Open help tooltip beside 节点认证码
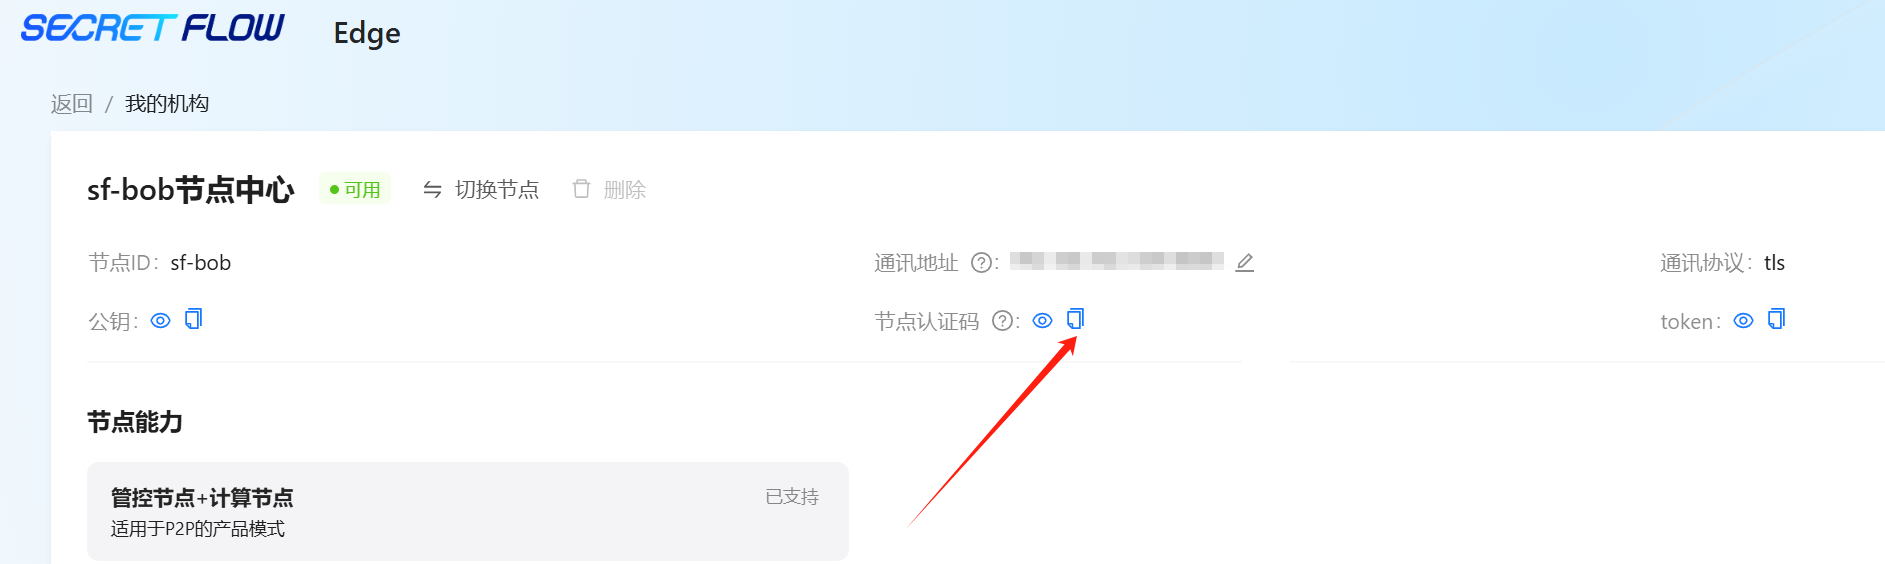The height and width of the screenshot is (564, 1885). [x=1002, y=321]
